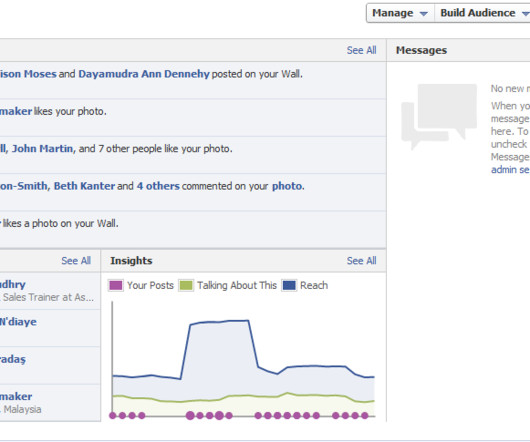Viewport: 530px width, 442px height.
Task: See all Insights data
Action: (x=361, y=261)
